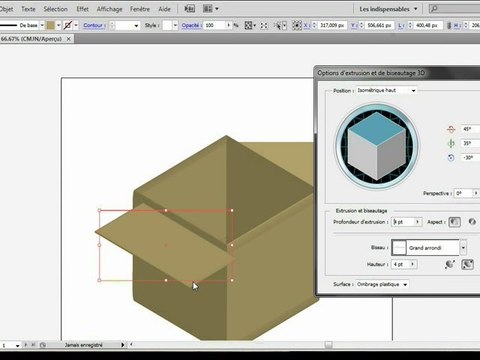Viewport: 480px width, 360px height.
Task: Click the search magnifier icon
Action: (x=434, y=9)
